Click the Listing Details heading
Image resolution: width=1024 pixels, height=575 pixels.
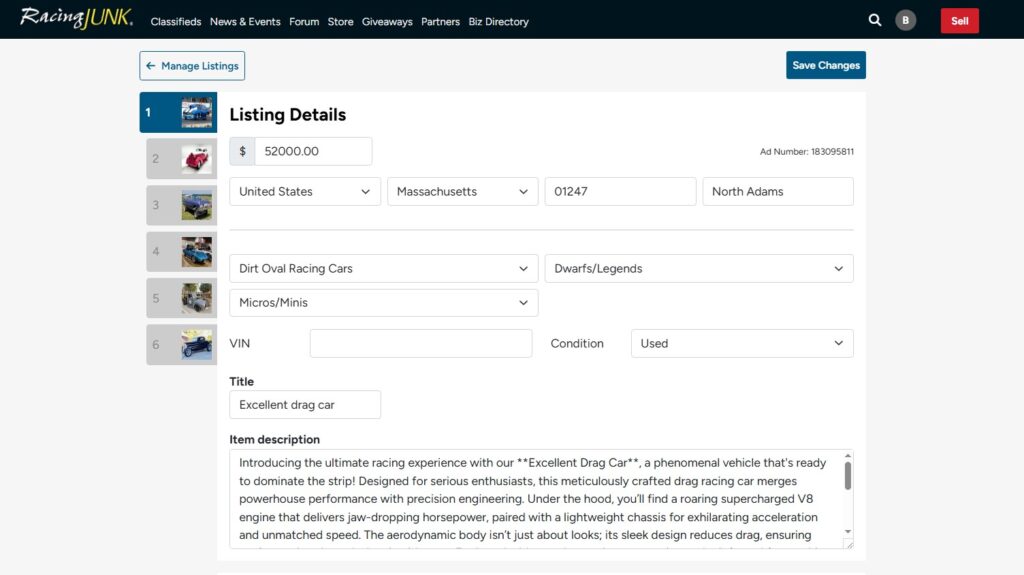click(x=287, y=114)
